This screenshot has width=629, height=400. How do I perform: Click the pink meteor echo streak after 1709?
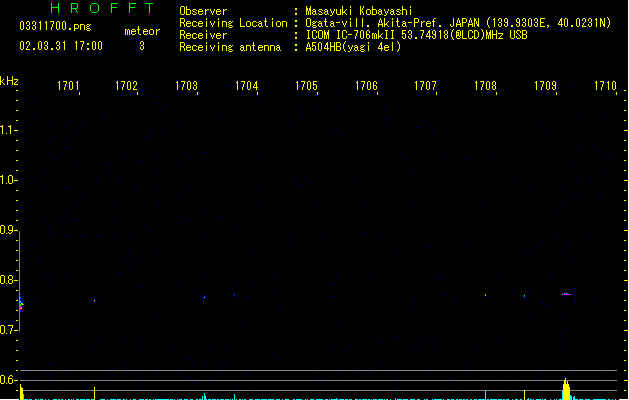[566, 294]
